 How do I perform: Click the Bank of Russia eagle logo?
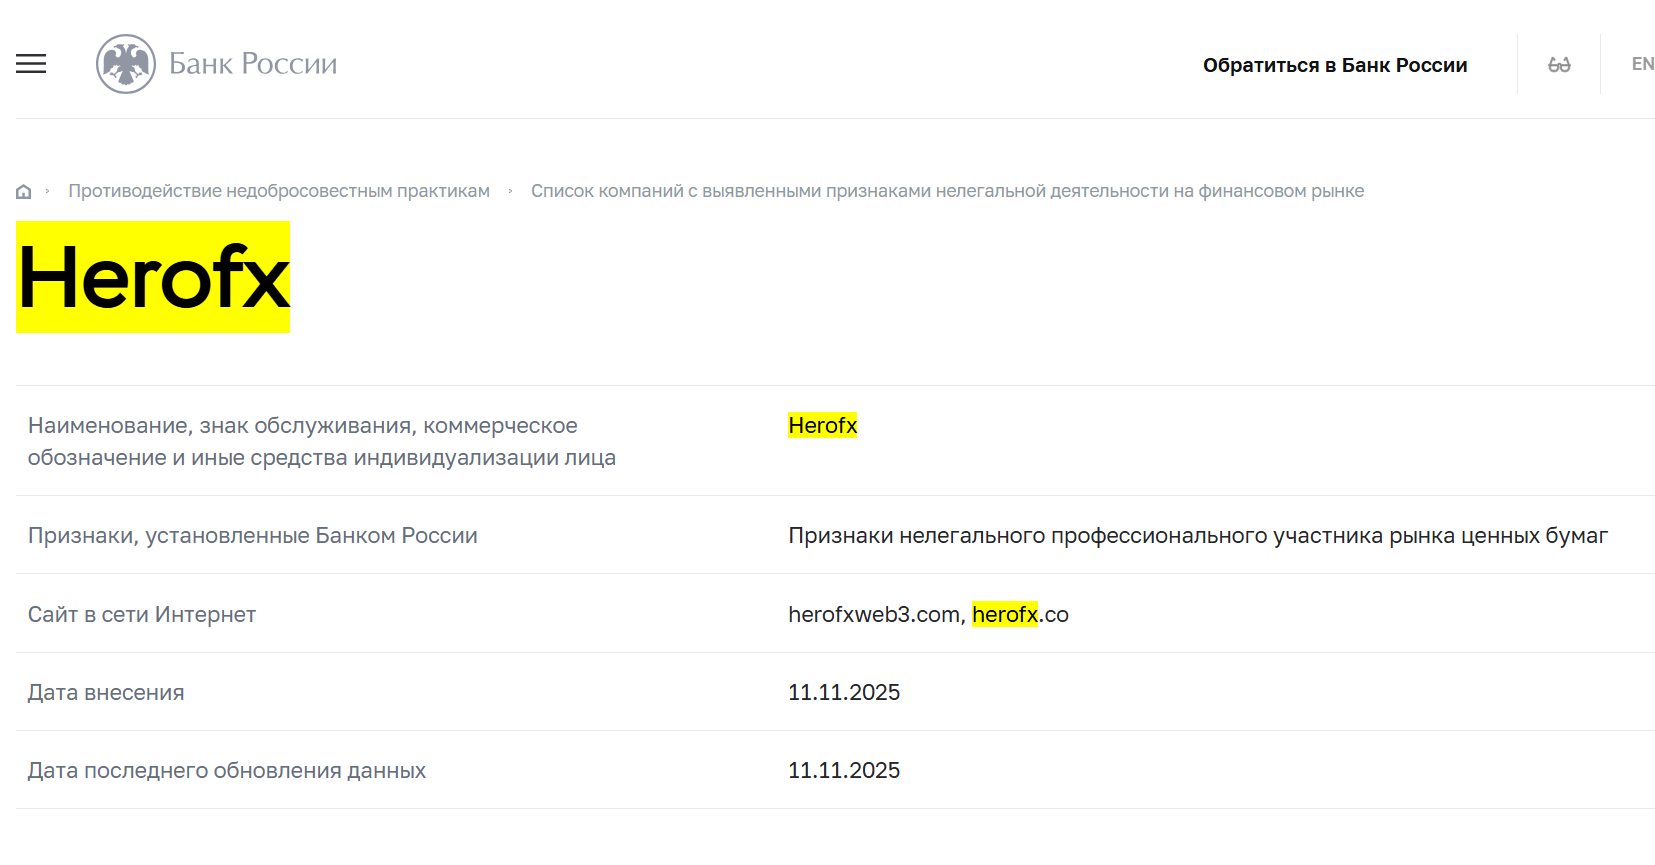coord(126,64)
